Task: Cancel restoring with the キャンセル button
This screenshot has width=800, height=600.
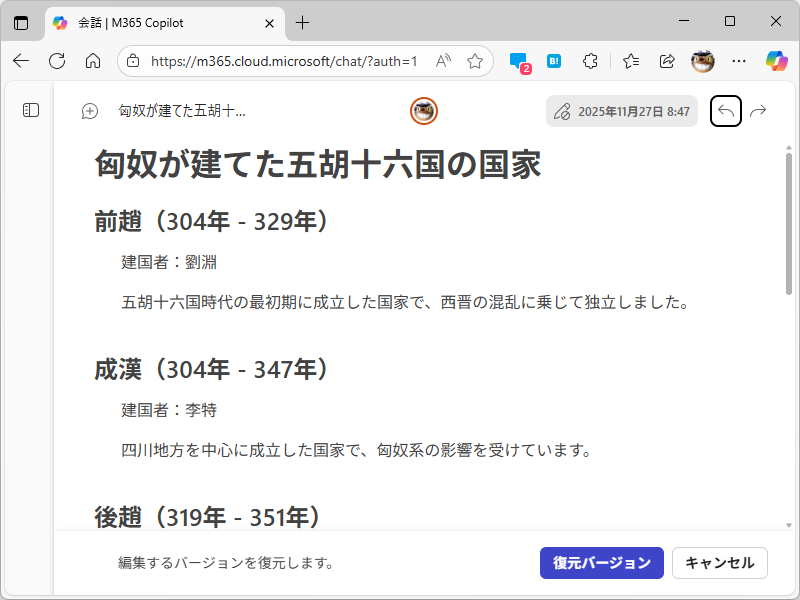Action: 720,563
